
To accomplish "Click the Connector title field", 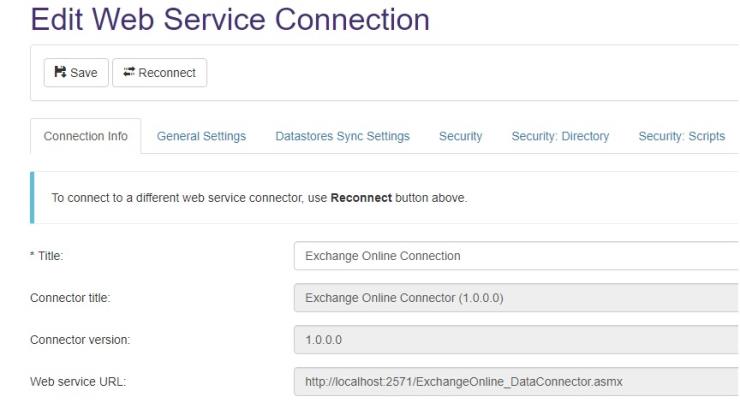I will [x=515, y=298].
